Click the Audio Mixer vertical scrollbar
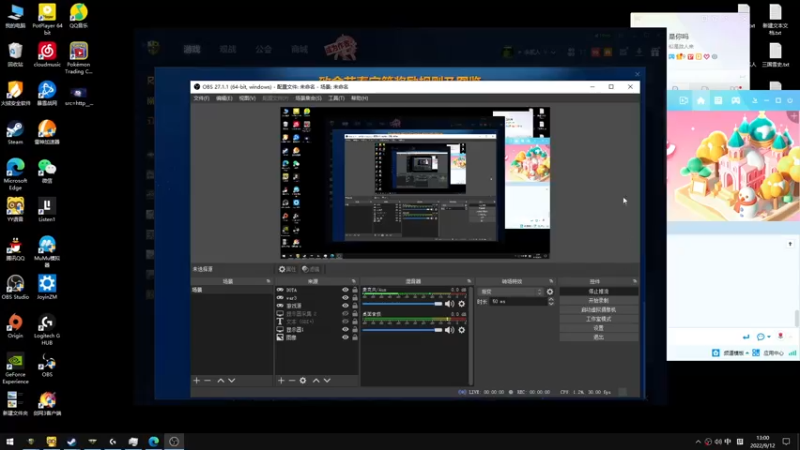The width and height of the screenshot is (800, 450). click(470, 335)
